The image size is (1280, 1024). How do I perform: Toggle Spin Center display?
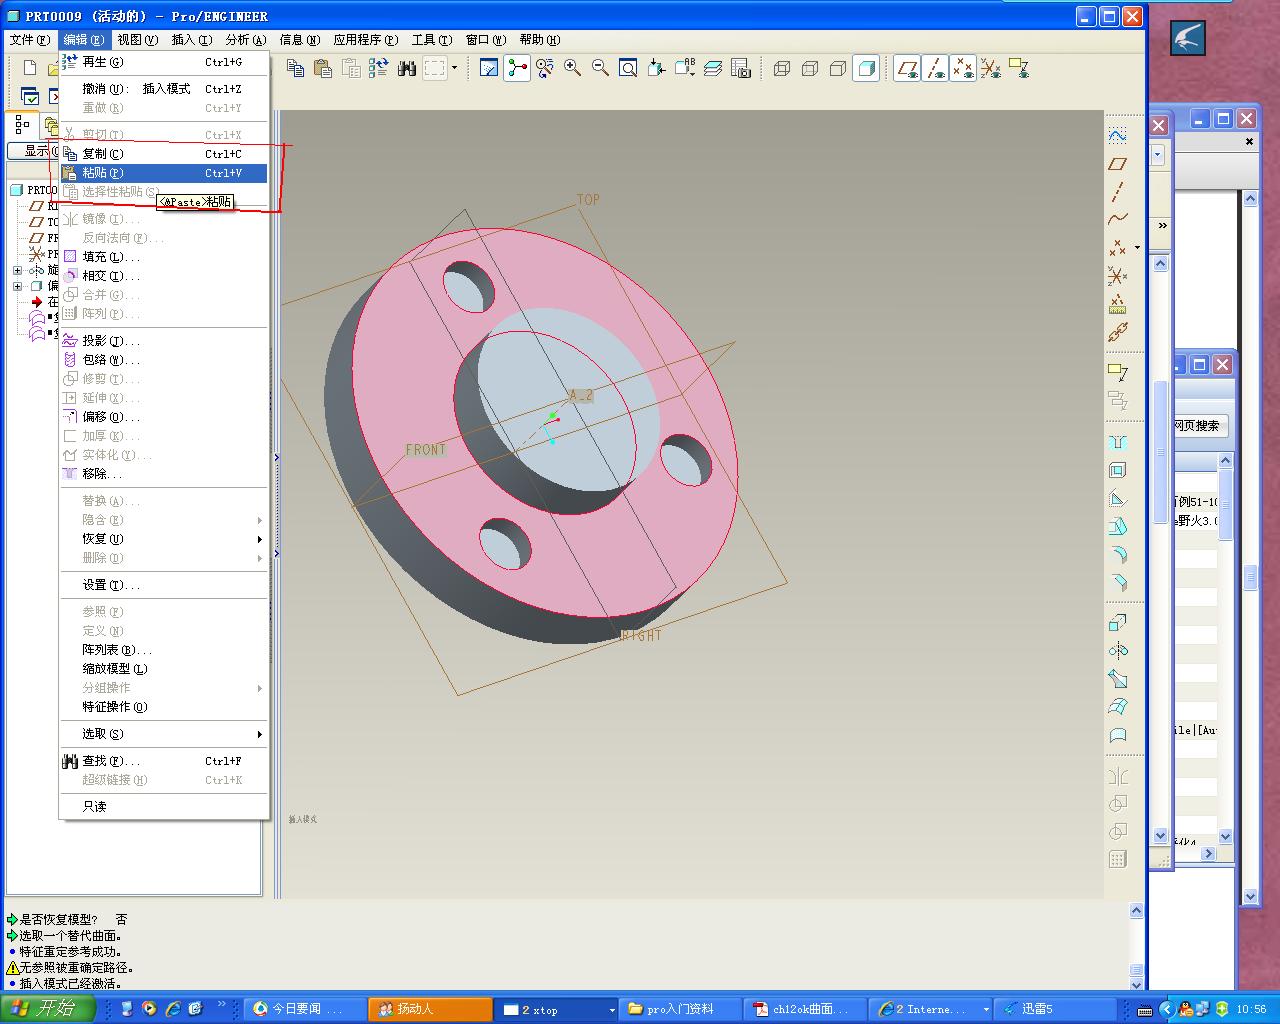[x=516, y=68]
